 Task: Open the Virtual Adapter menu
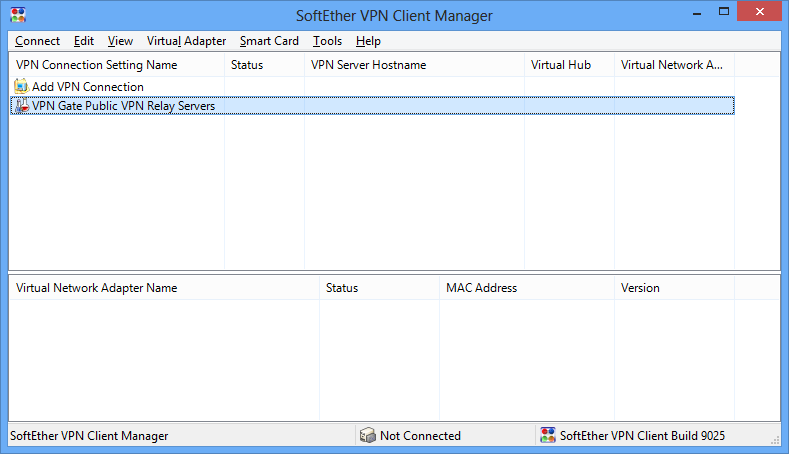pos(186,41)
